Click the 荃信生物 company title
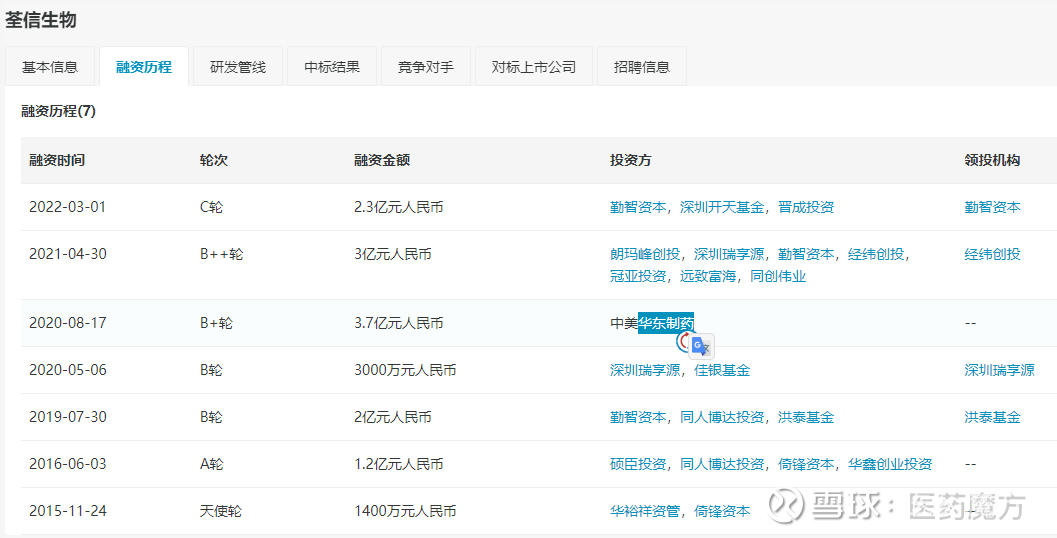The image size is (1057, 538). tap(40, 20)
